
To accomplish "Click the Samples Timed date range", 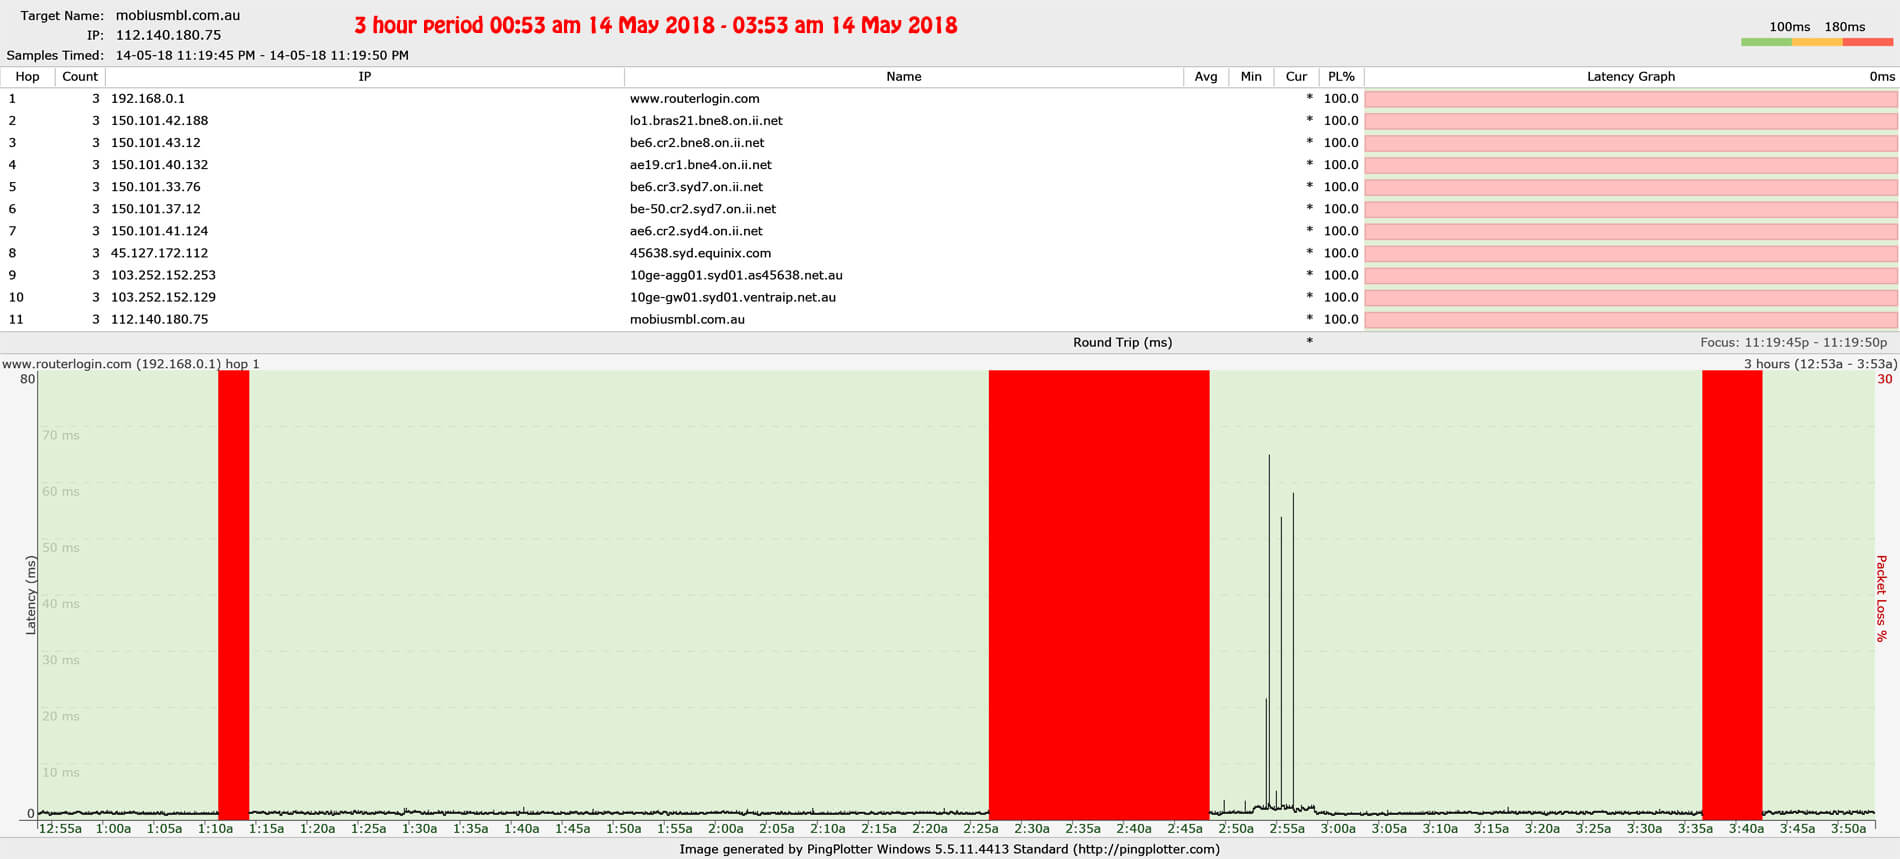I will coord(262,55).
